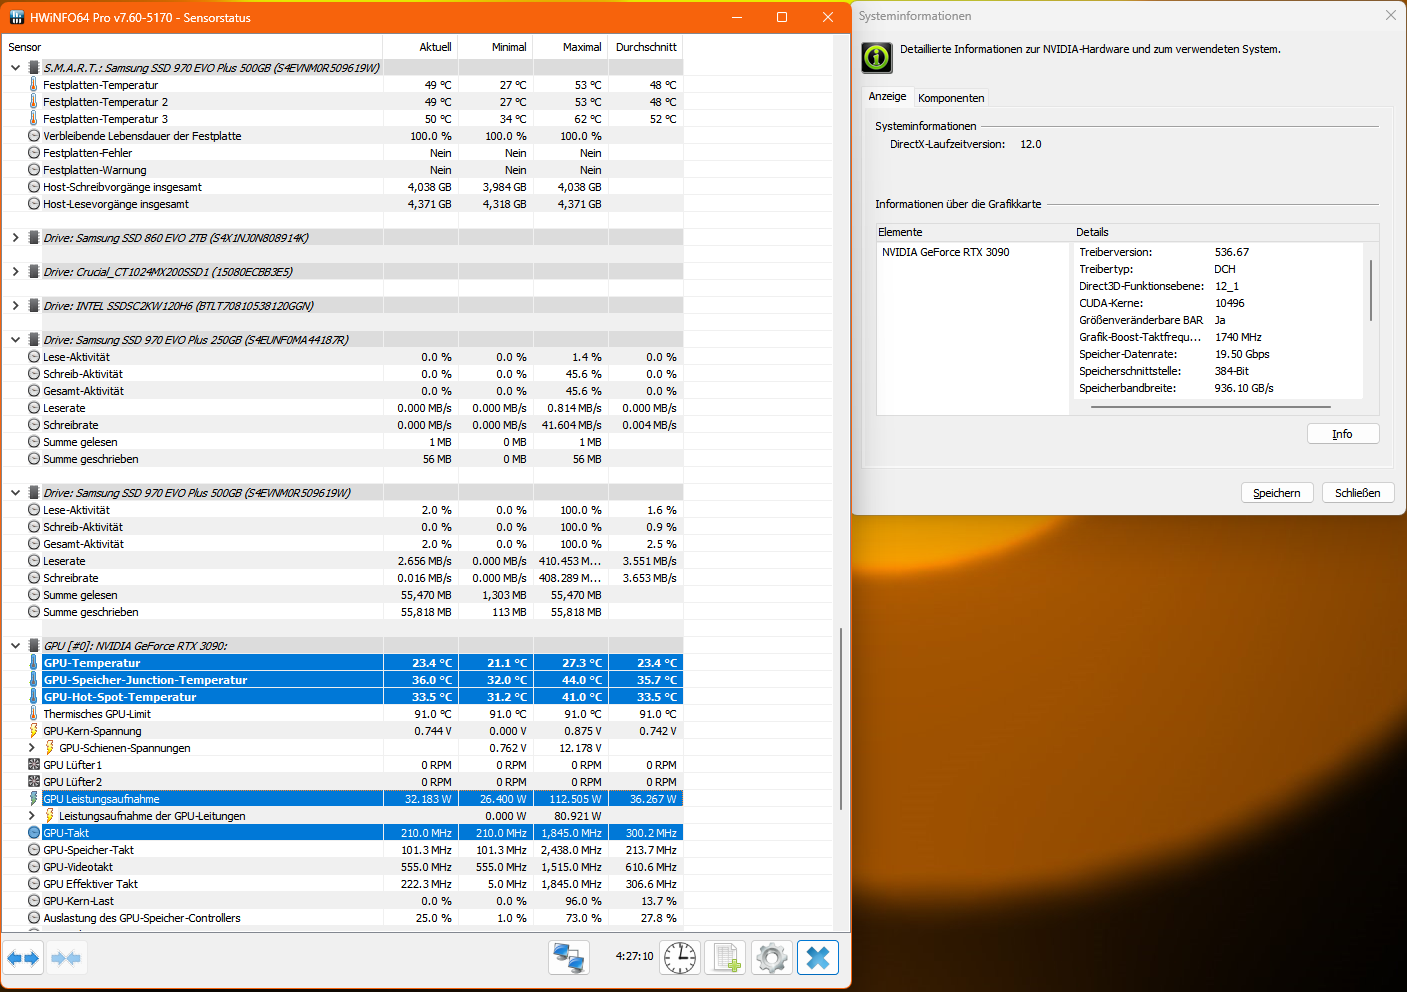Click thermometer icon of Festplatten-Temperatur 3
This screenshot has height=992, width=1407.
tap(33, 119)
